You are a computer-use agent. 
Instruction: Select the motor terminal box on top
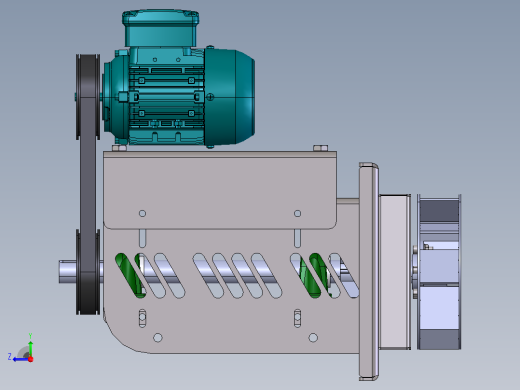point(161,28)
